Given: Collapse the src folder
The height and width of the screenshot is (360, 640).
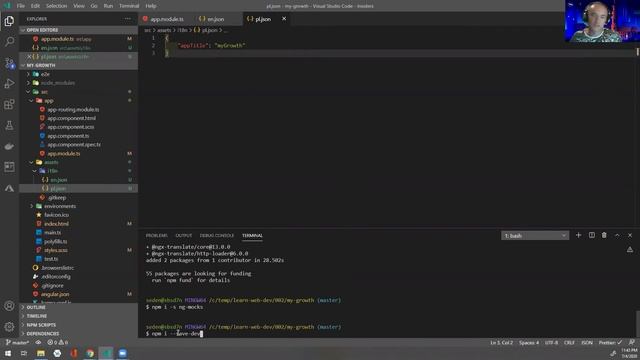Looking at the screenshot, I should pos(44,92).
